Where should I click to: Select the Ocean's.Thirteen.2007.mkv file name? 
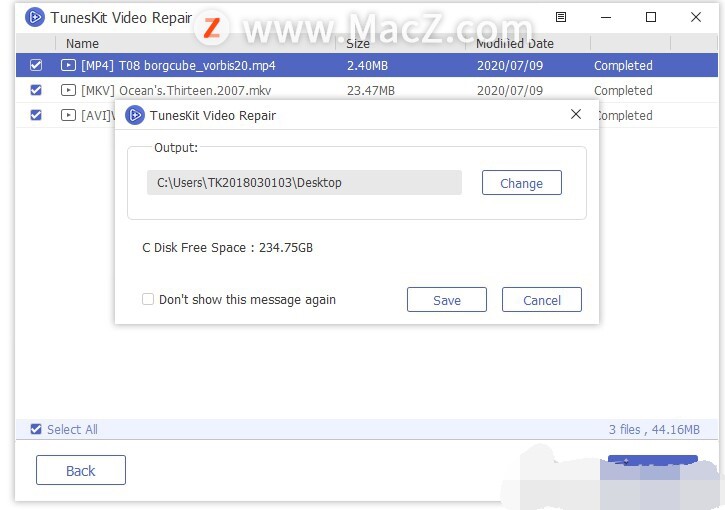pos(176,91)
